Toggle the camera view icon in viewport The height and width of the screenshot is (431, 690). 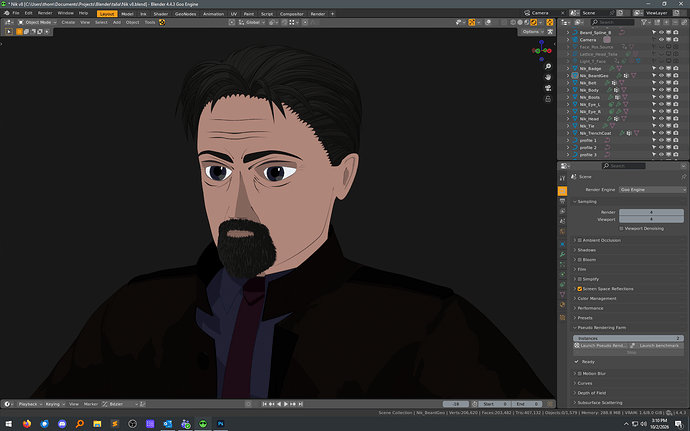(548, 88)
